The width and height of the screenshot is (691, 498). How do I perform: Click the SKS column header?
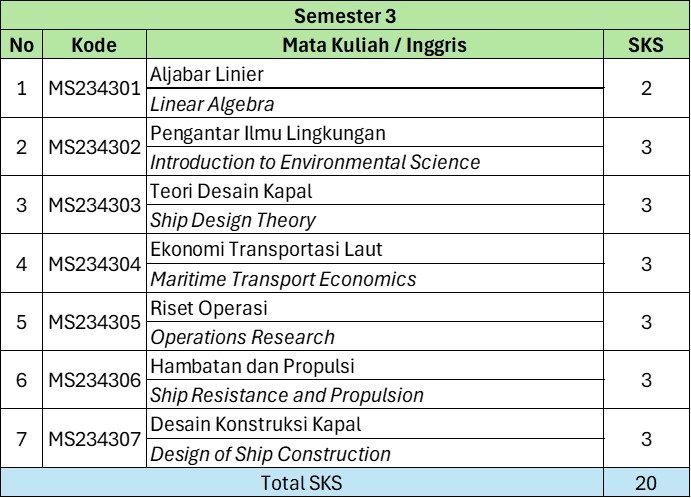point(645,45)
